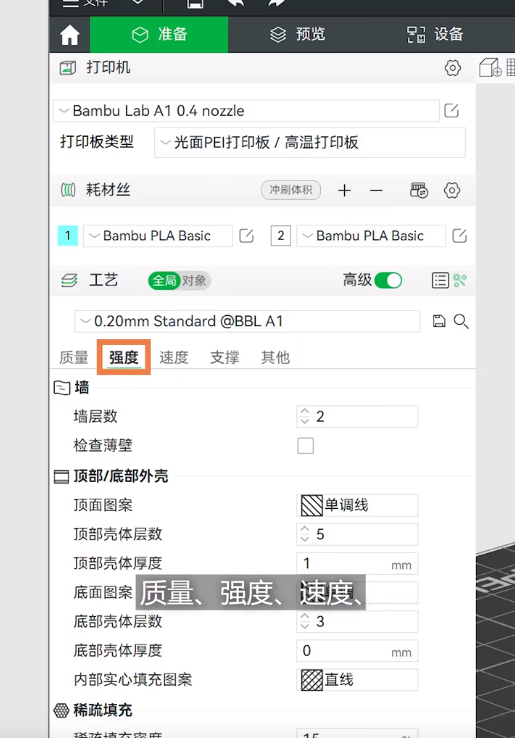Screen dimensions: 515x738
Task: Select filament slot 1 cyan color swatch
Action: pyautogui.click(x=68, y=235)
